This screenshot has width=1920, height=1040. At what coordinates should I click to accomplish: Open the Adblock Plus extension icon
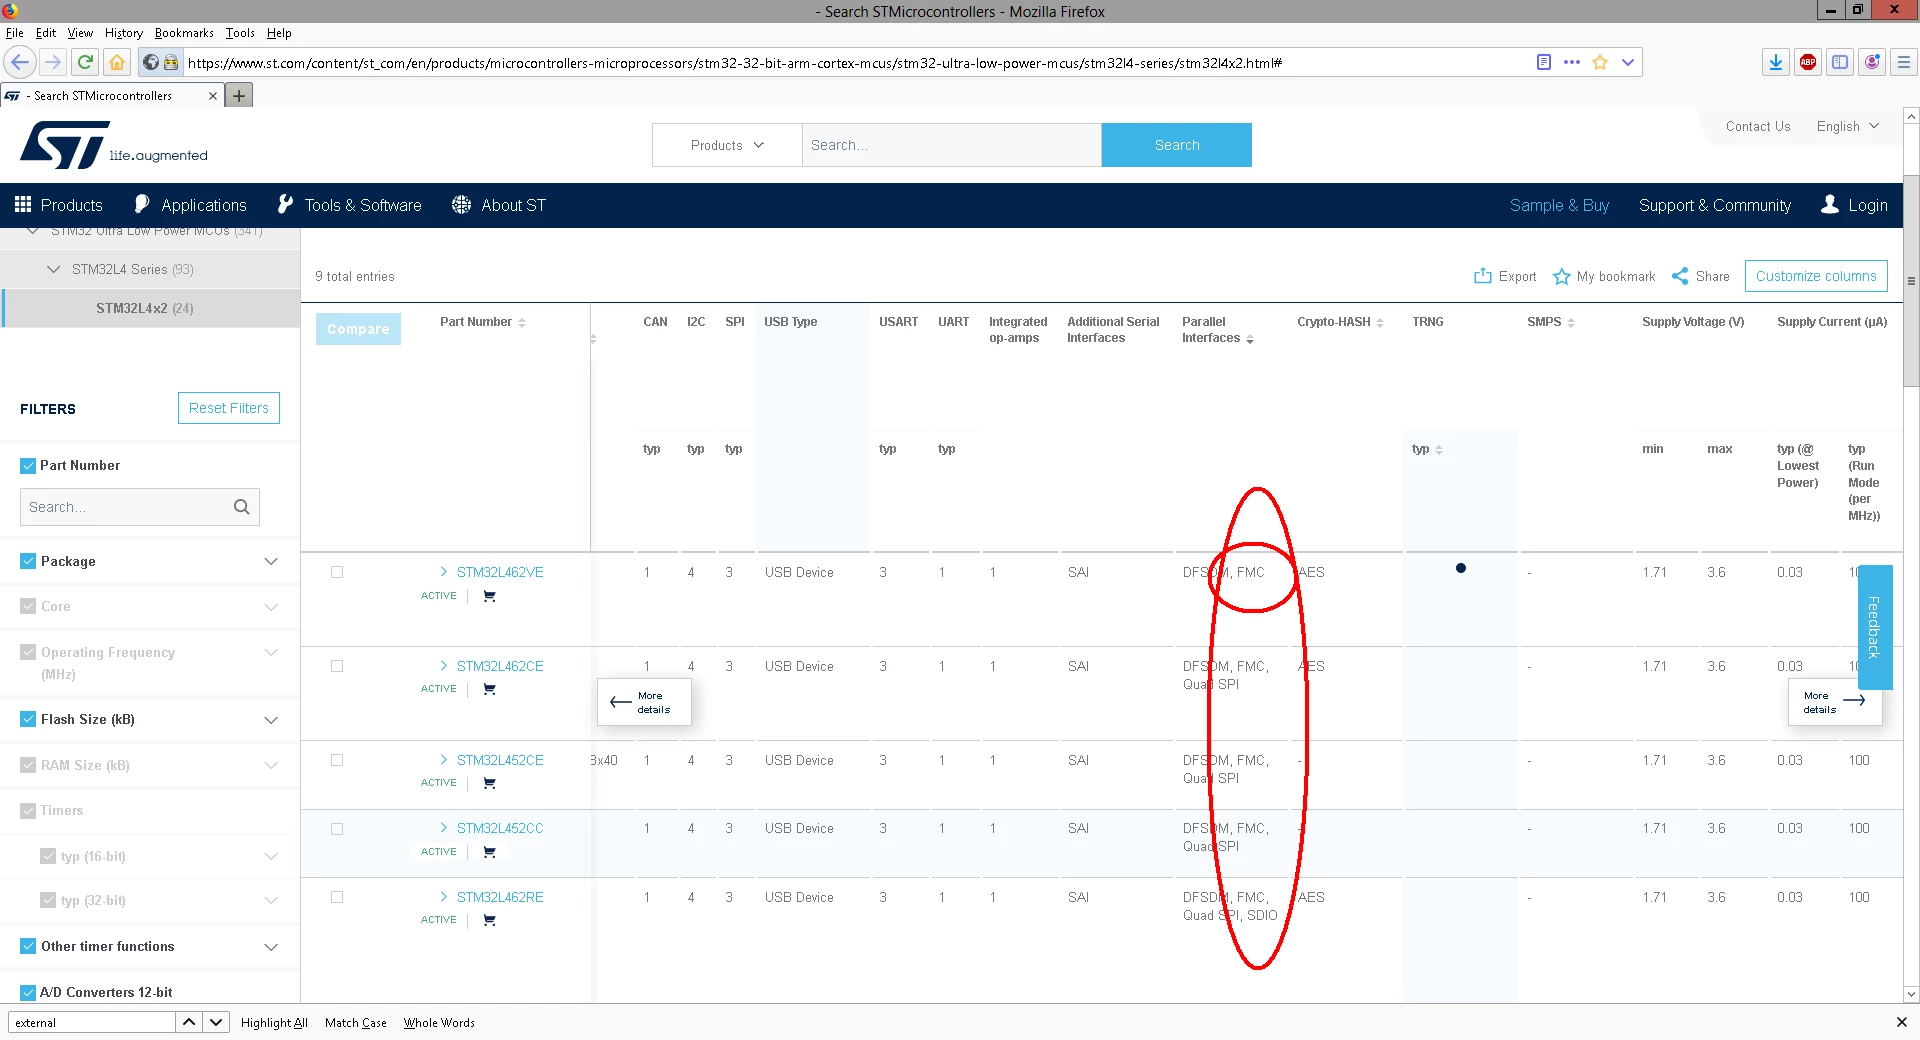coord(1808,62)
